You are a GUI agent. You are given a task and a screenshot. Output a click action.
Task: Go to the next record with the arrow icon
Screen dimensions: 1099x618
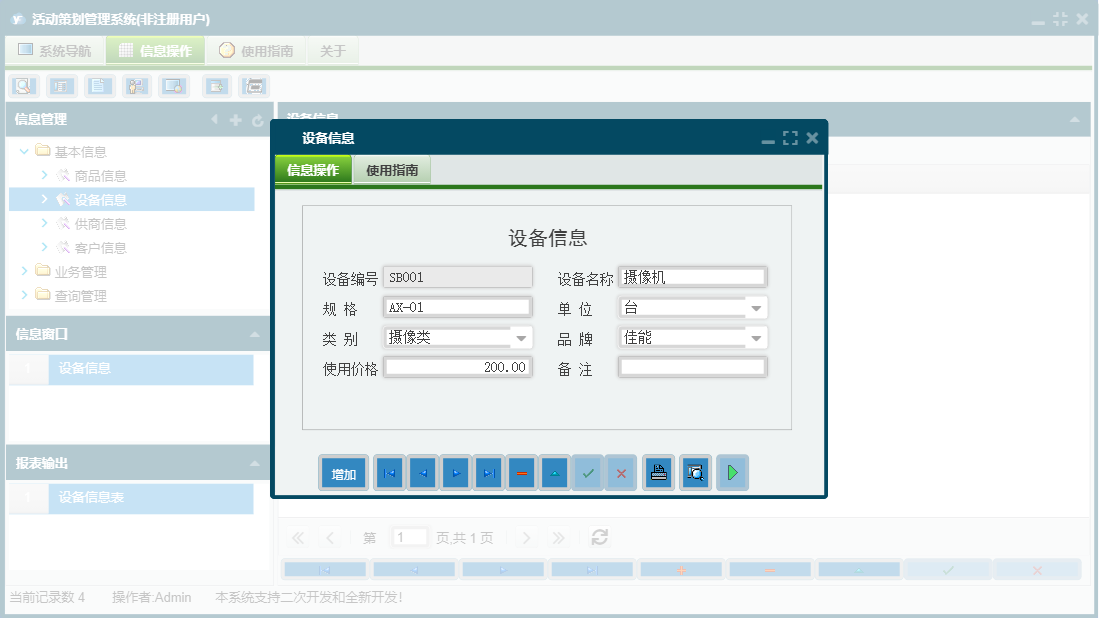pos(455,472)
